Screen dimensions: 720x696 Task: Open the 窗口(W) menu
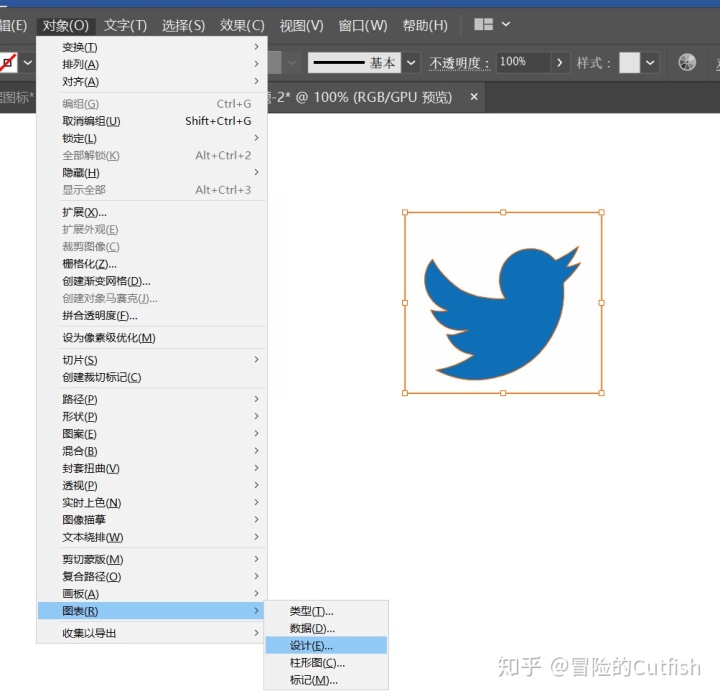[x=363, y=25]
